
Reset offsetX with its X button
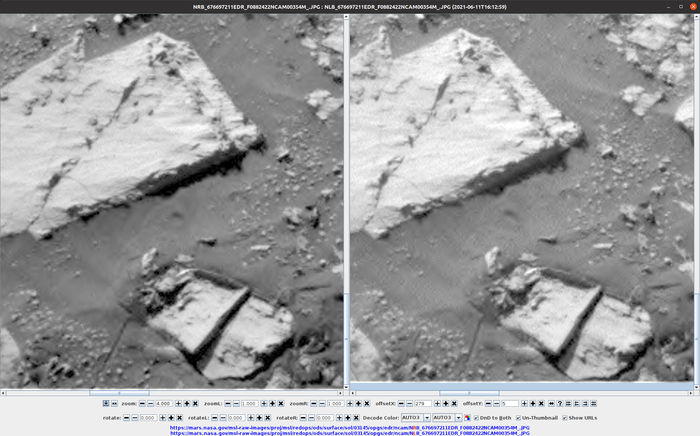[x=454, y=403]
